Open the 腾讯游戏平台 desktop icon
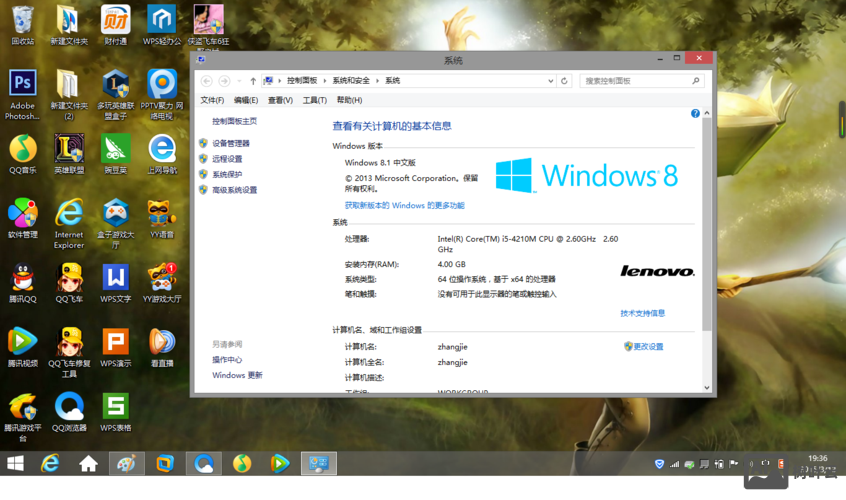 click(23, 416)
